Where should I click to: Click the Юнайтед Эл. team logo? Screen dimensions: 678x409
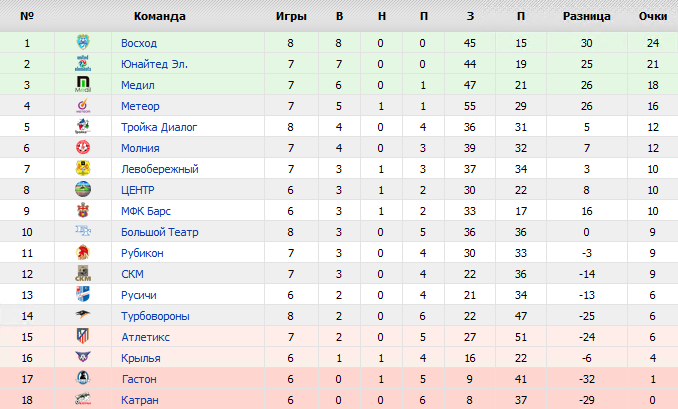[x=83, y=64]
